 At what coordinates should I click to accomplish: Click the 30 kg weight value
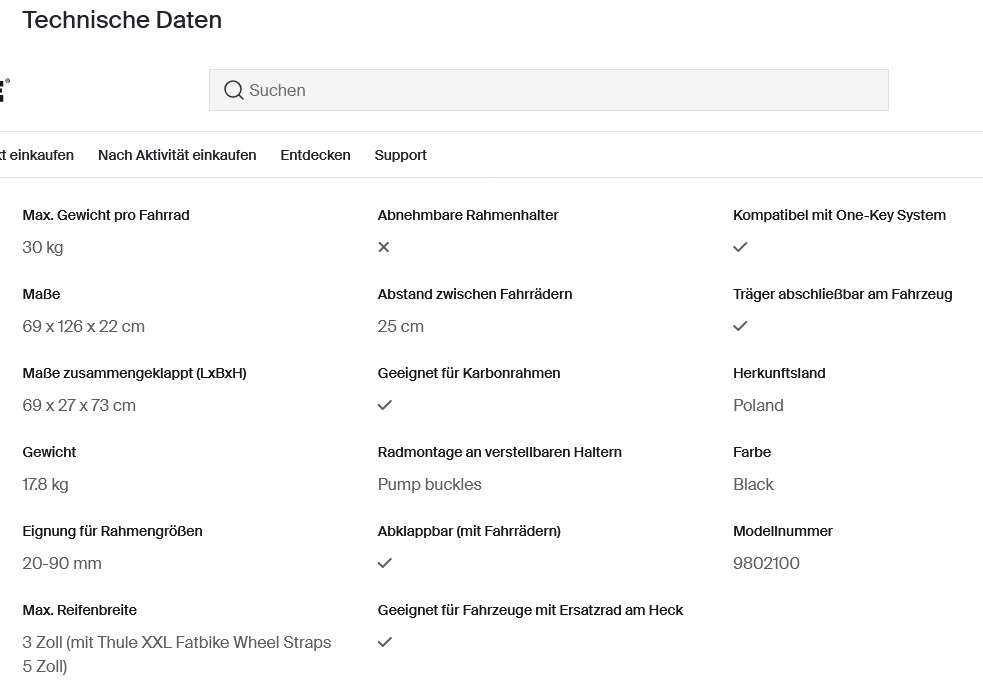coord(43,247)
